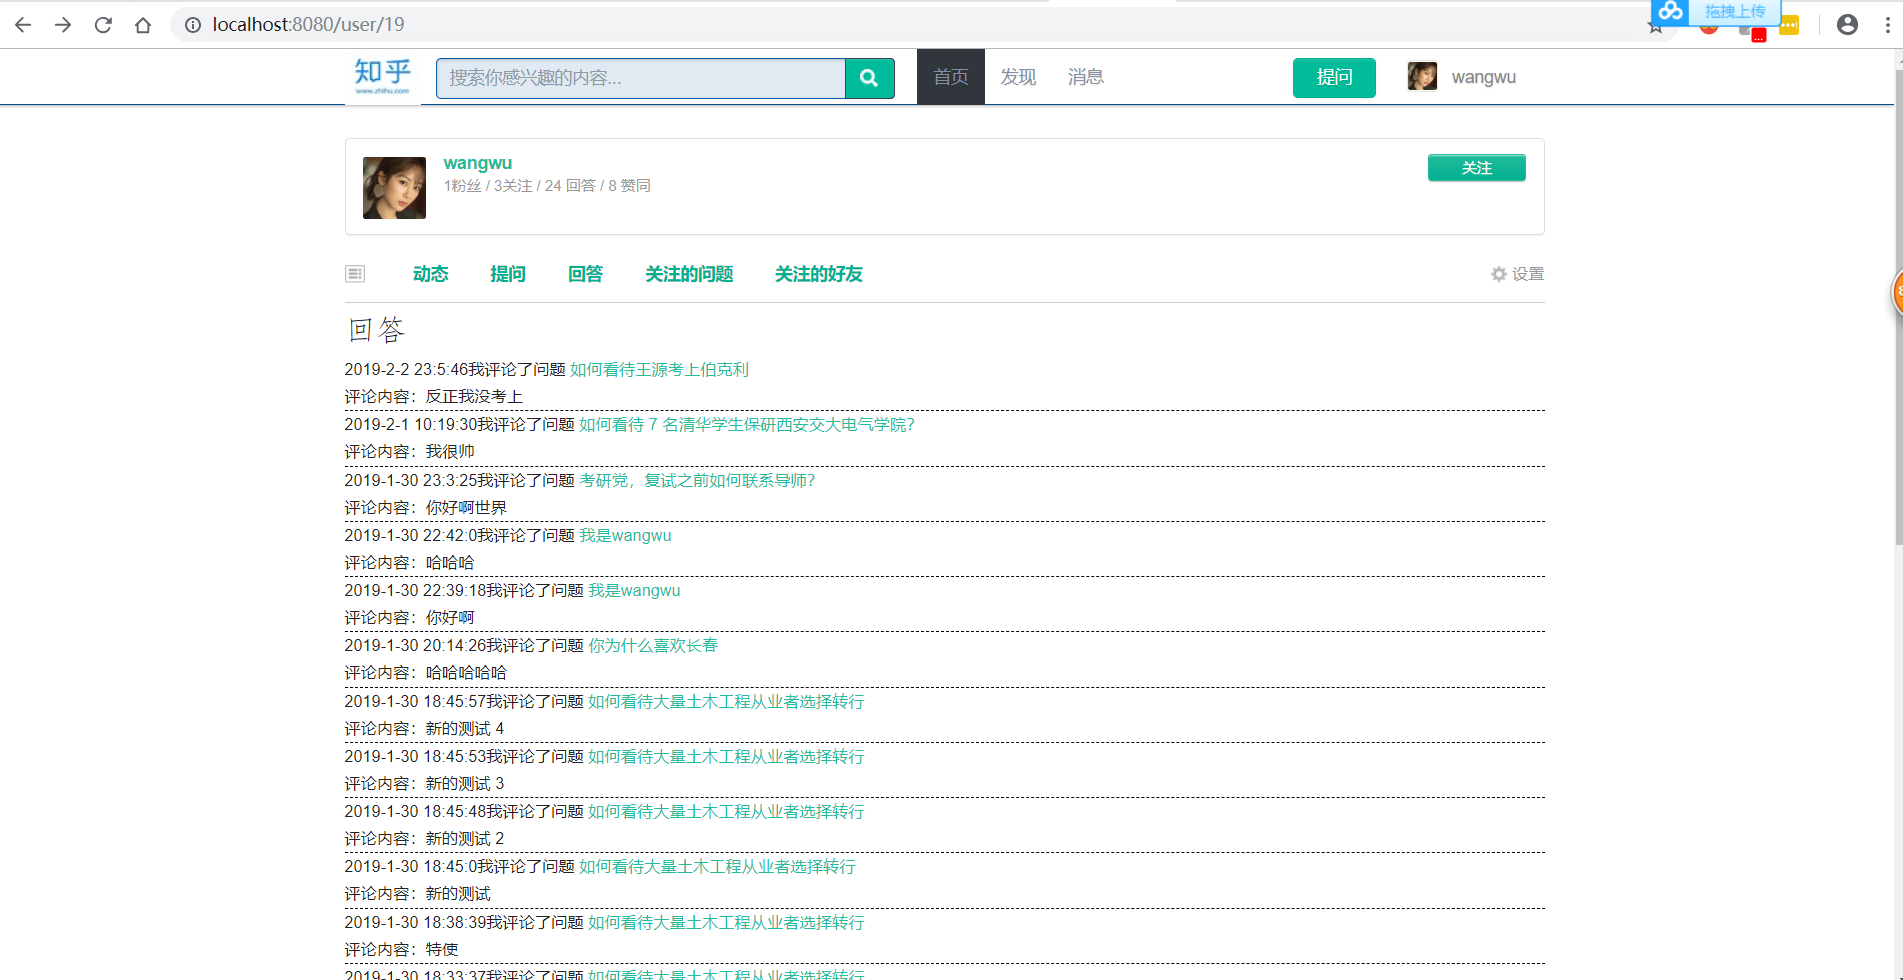Open question about 清华学生保研西安交大电气学院
The image size is (1903, 980).
(x=747, y=425)
